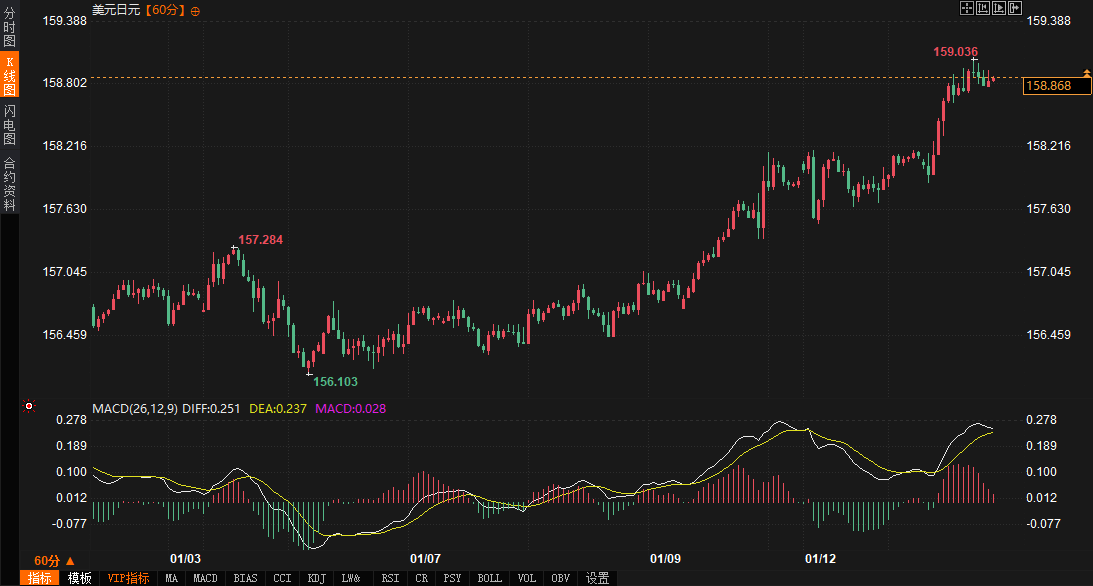Click the rightmost arrow-out chart icon
1093x586 pixels.
1014,8
